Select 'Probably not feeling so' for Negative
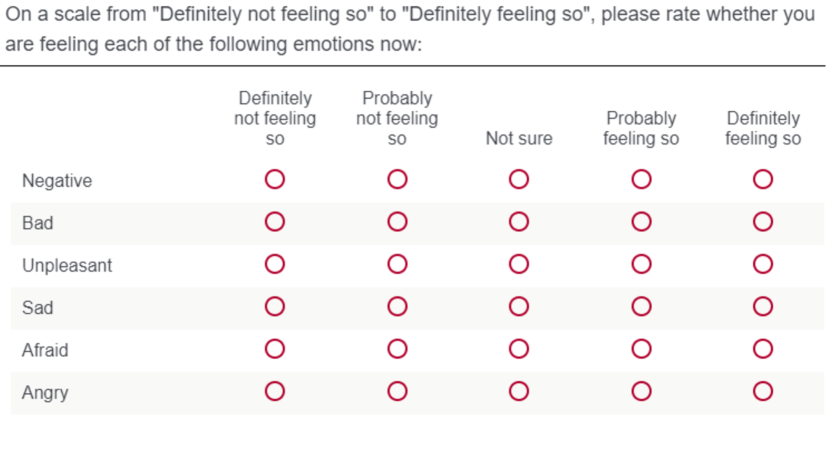Screen dimensions: 830x452 [x=397, y=180]
